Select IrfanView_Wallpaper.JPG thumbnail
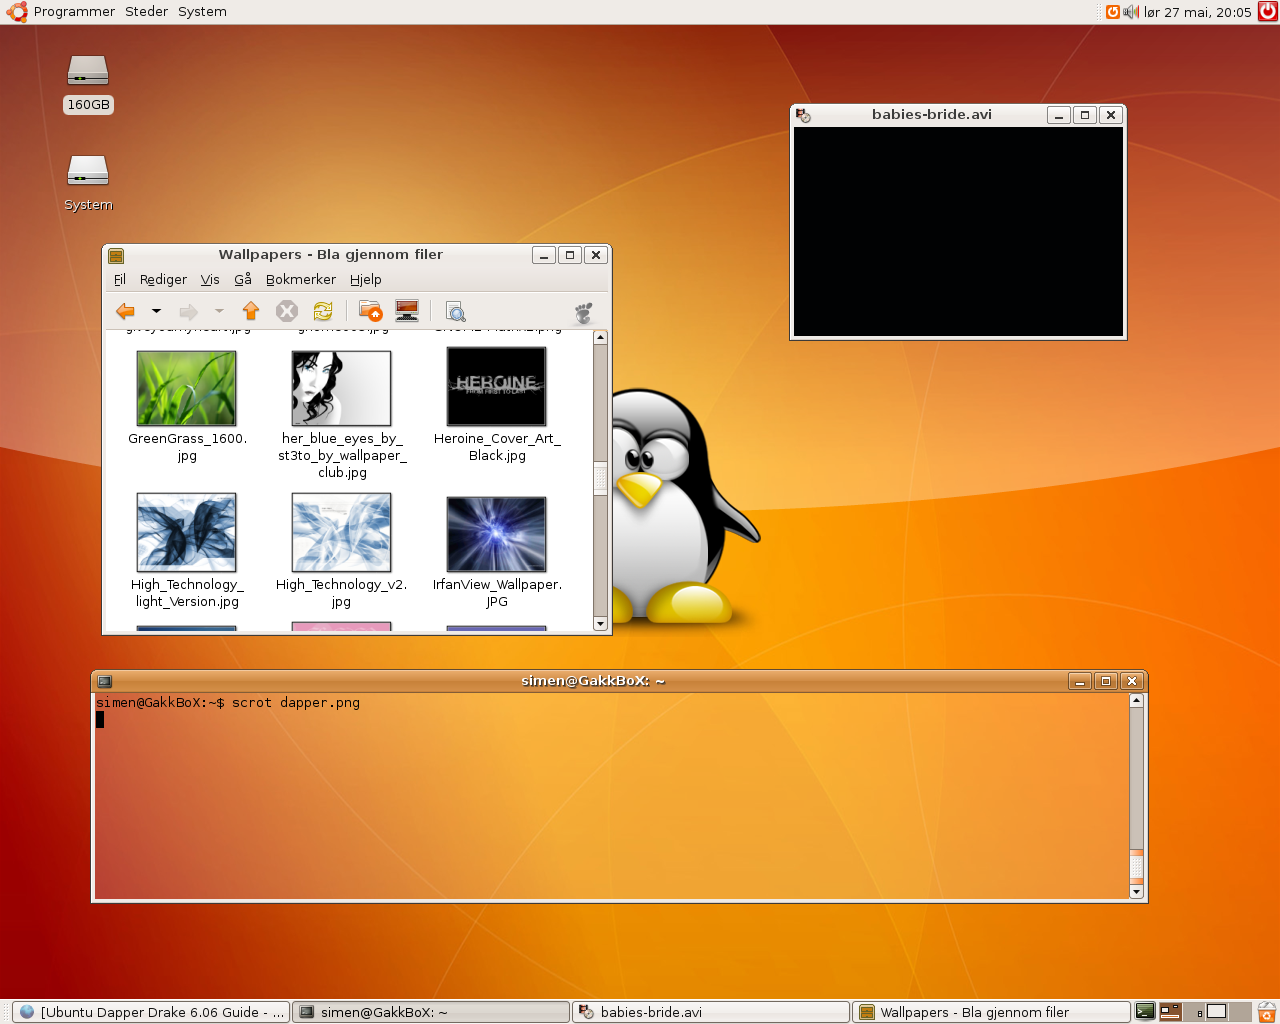Screen dimensions: 1280x1024 tap(497, 534)
